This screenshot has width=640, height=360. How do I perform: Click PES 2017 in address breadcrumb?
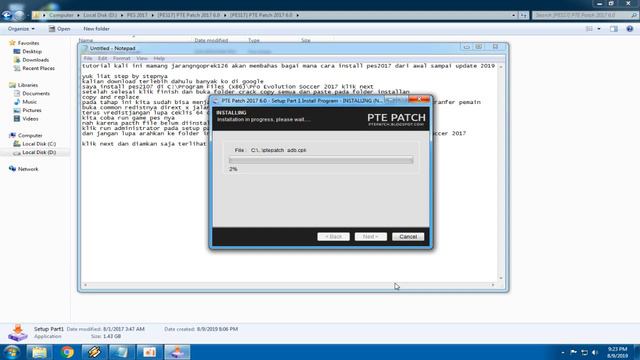137,15
